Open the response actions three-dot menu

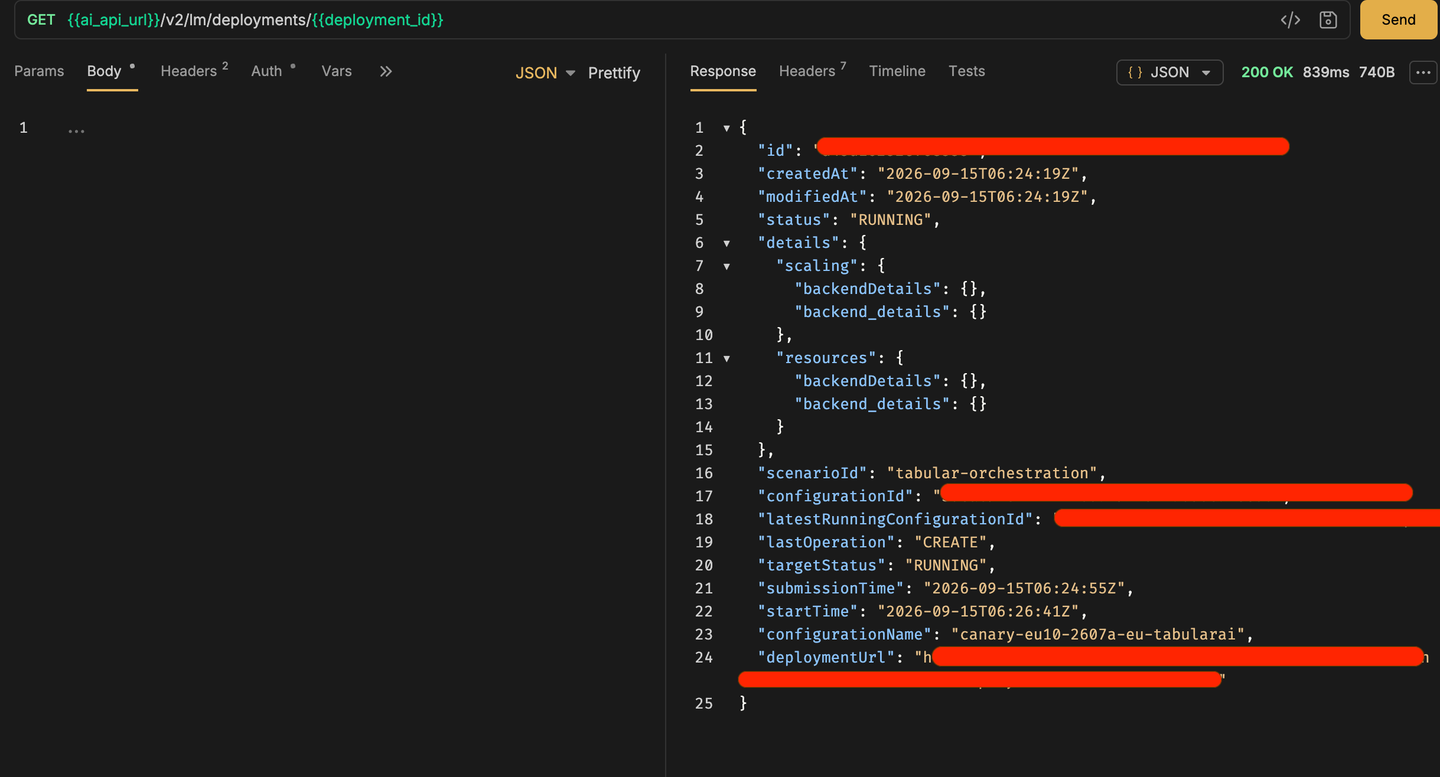(x=1423, y=72)
